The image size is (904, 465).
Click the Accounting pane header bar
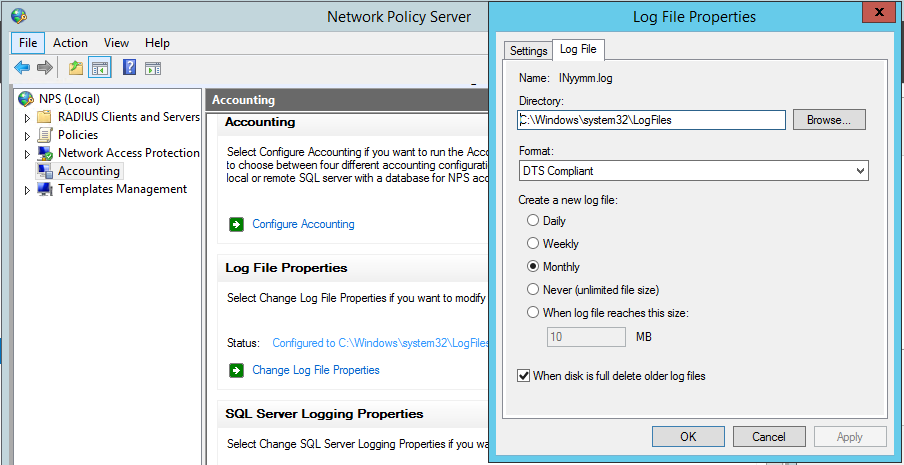click(347, 100)
